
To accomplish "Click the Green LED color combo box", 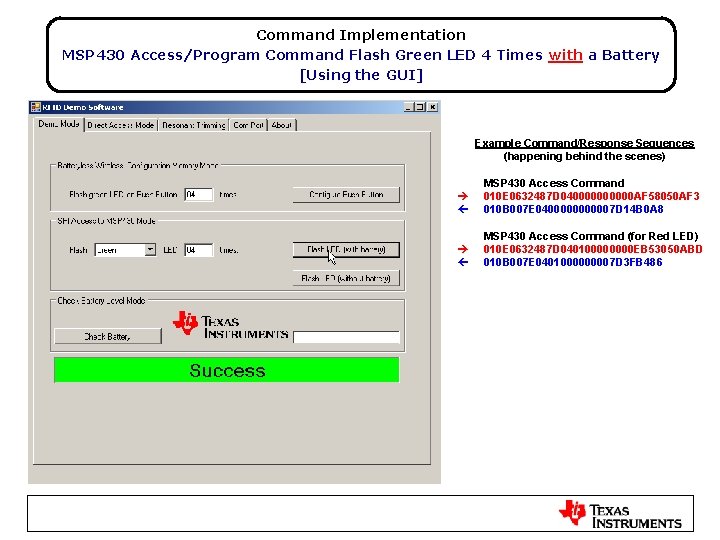I will pyautogui.click(x=125, y=250).
